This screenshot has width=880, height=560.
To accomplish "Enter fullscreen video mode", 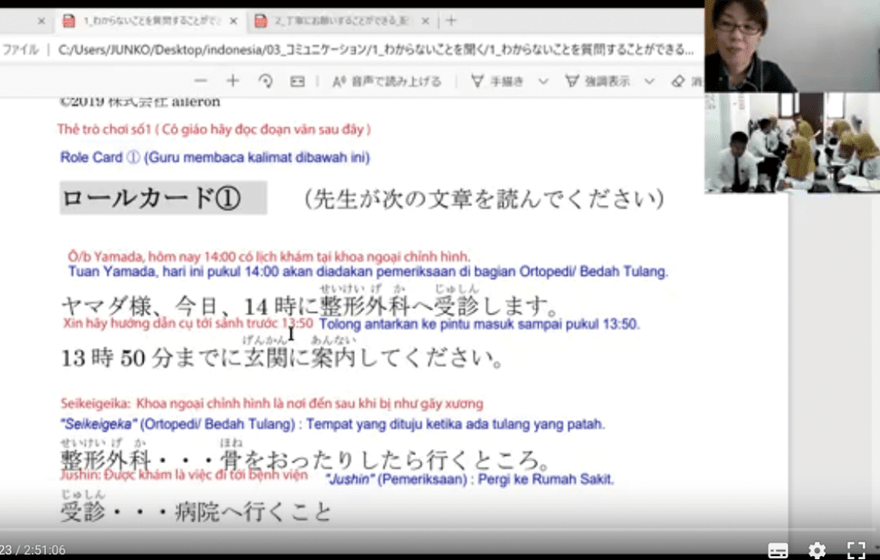I will click(x=856, y=550).
